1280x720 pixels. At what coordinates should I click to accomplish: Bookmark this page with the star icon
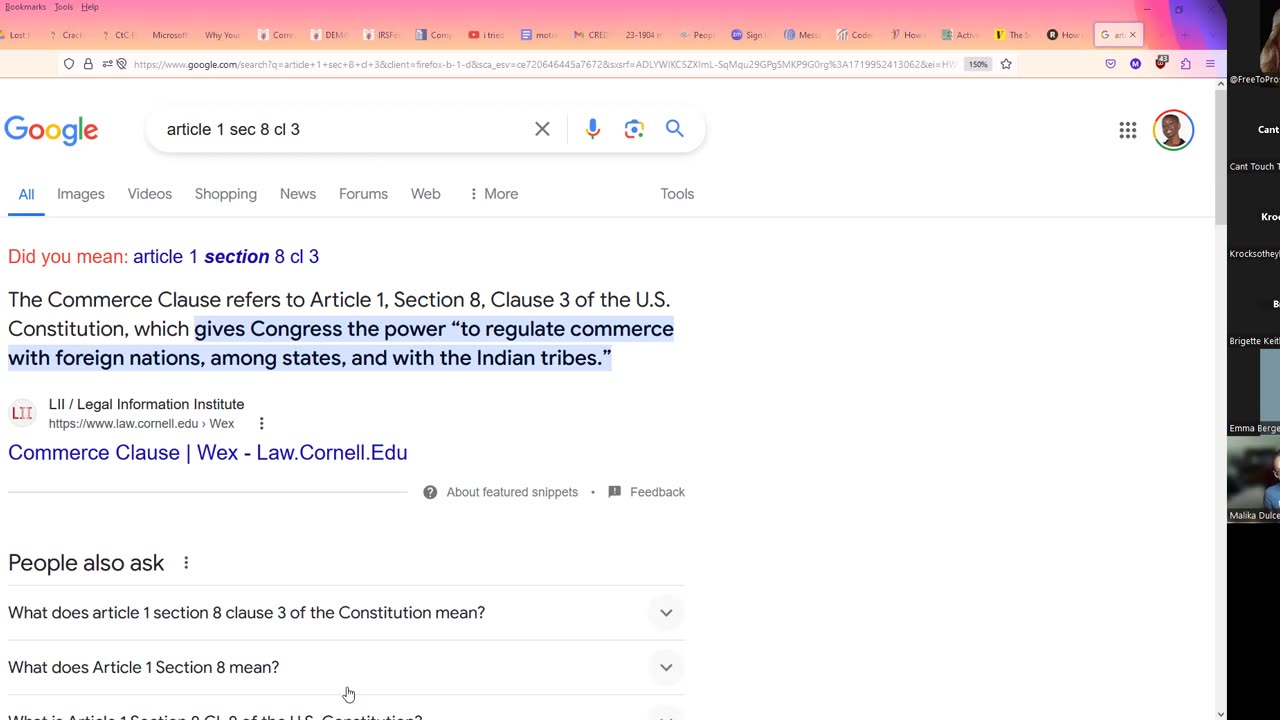pyautogui.click(x=1006, y=64)
